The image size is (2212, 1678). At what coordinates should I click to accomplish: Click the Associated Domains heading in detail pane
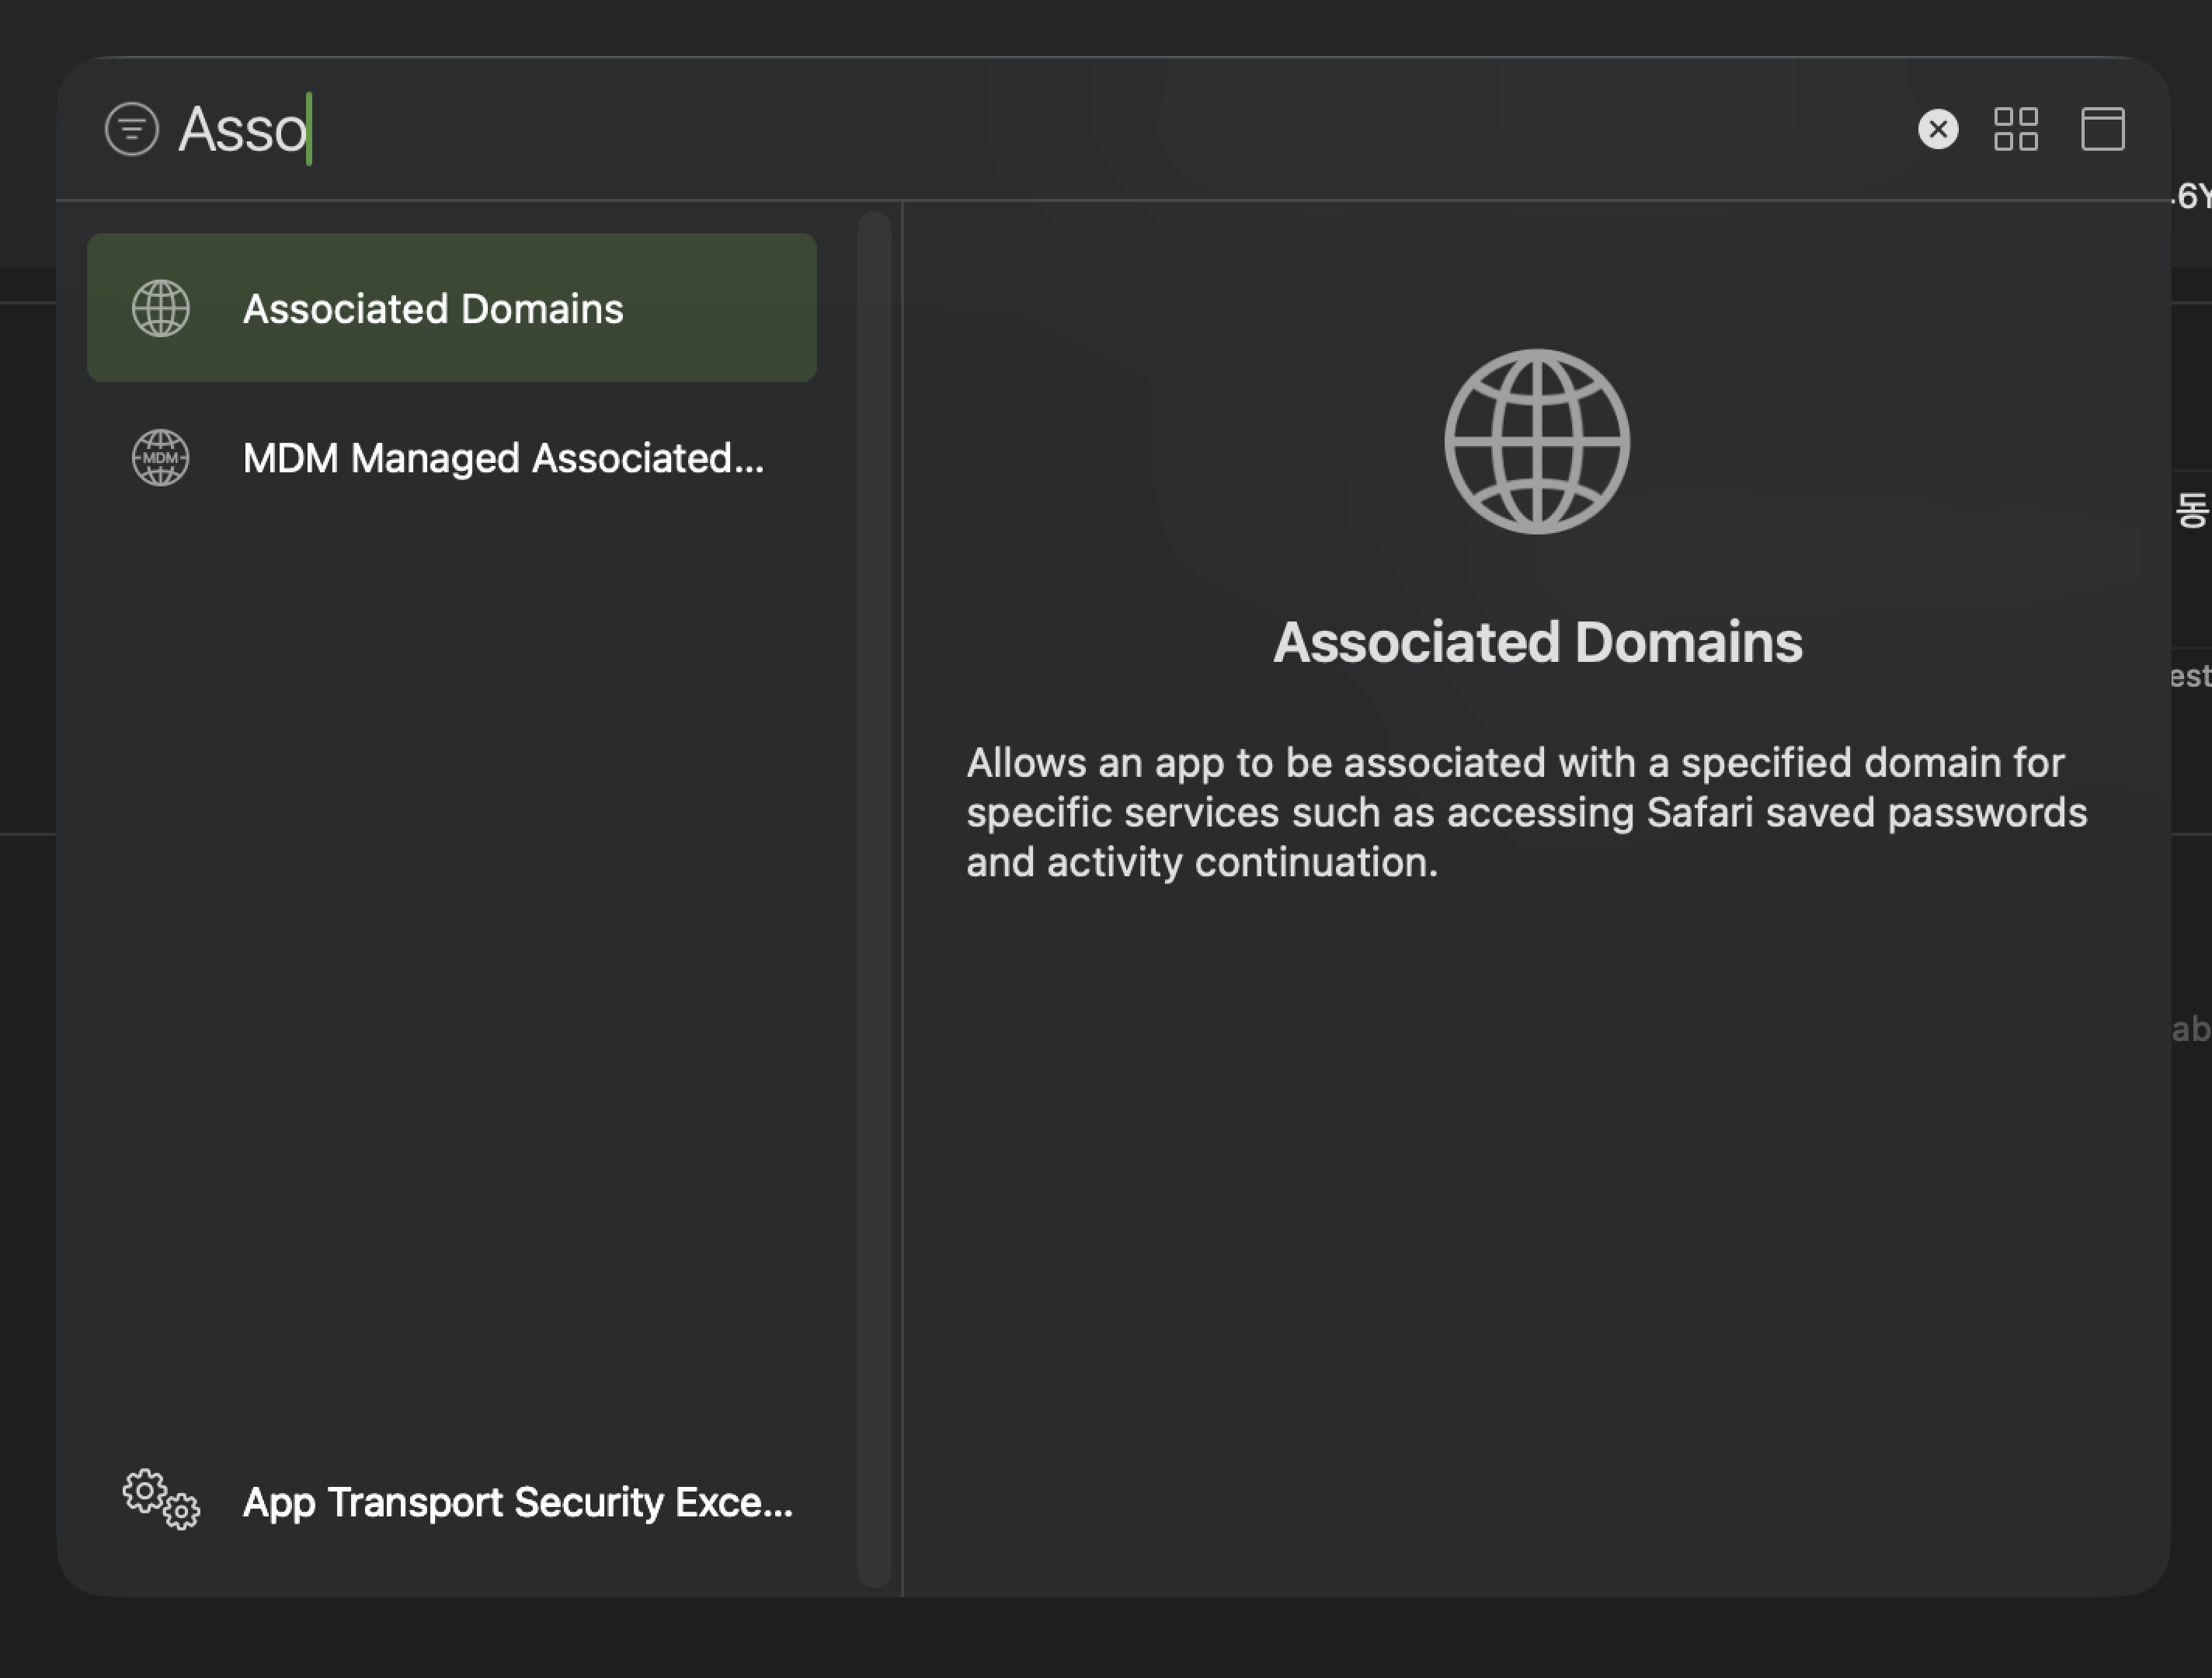coord(1537,642)
